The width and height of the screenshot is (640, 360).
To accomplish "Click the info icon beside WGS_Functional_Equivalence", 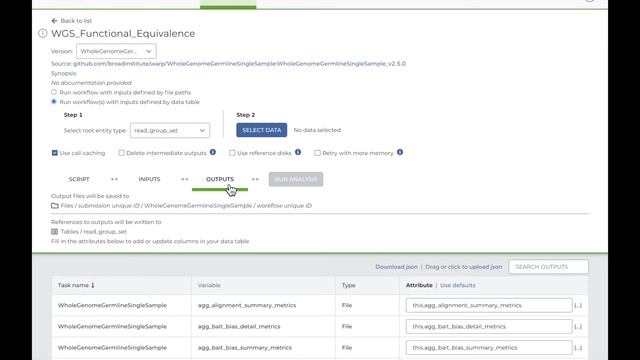I will pyautogui.click(x=43, y=33).
